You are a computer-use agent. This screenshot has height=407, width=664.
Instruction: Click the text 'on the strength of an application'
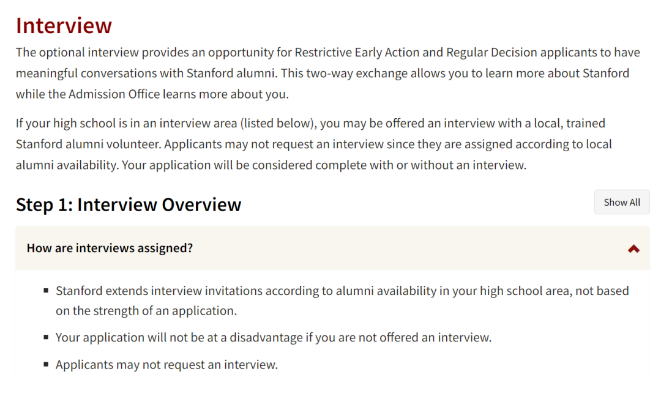[146, 310]
